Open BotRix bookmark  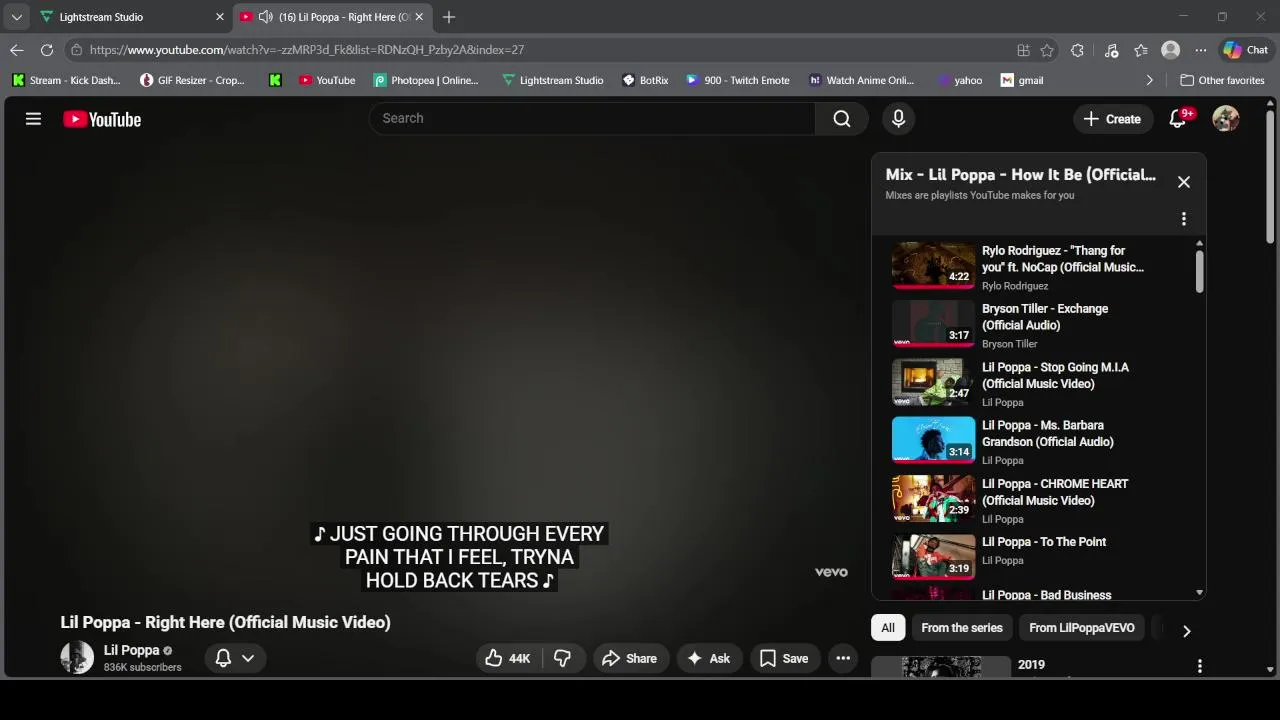pyautogui.click(x=645, y=80)
